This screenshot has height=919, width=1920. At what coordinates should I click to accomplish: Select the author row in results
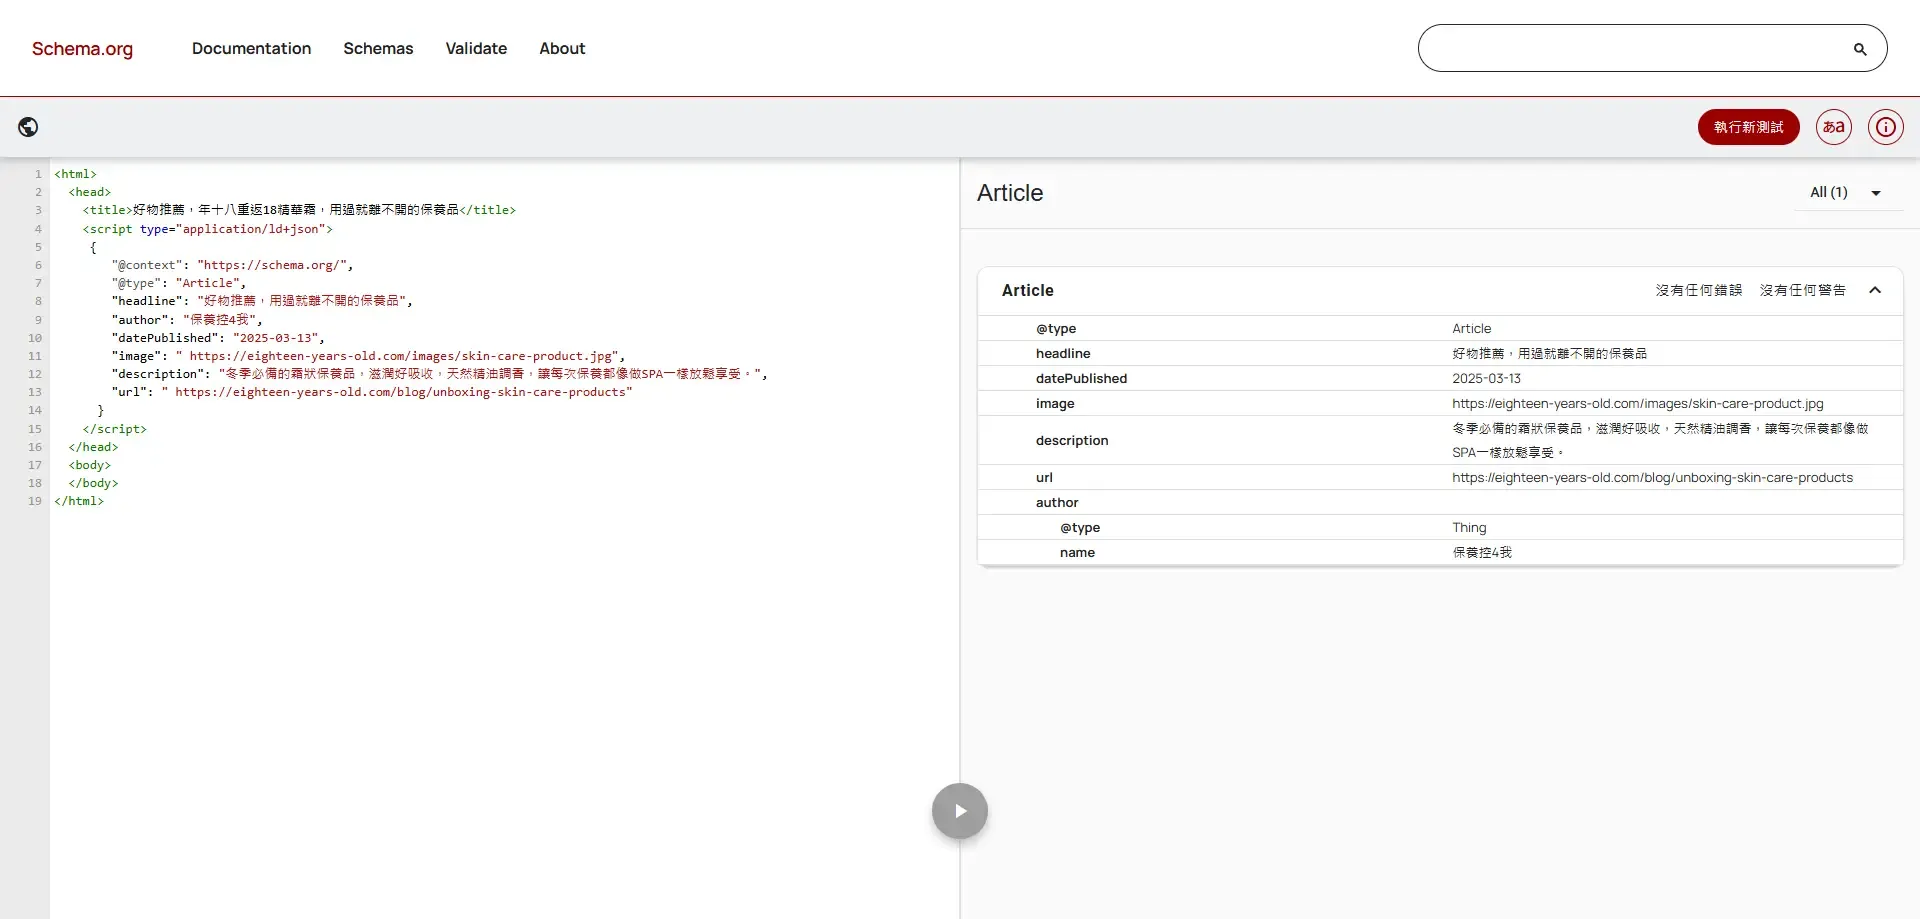click(1057, 503)
